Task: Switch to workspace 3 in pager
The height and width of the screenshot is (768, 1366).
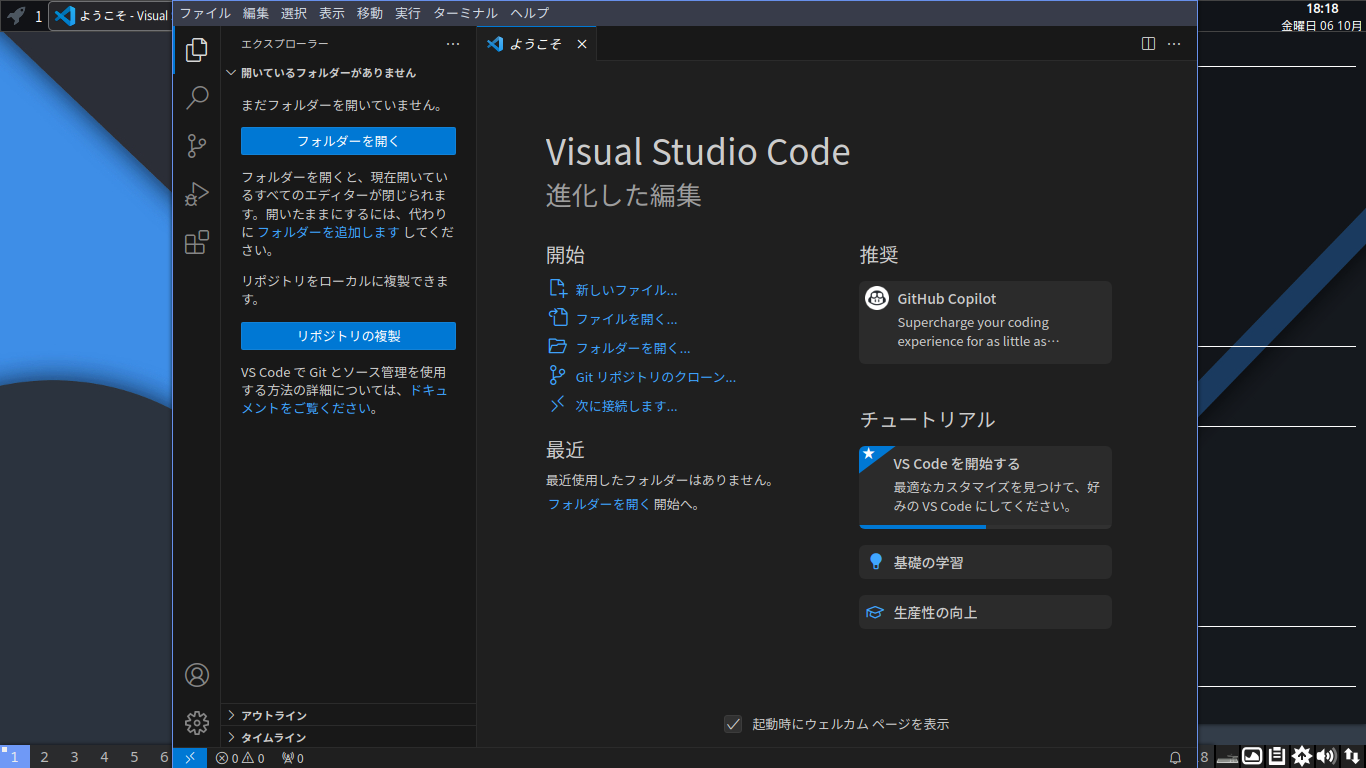Action: (x=74, y=757)
